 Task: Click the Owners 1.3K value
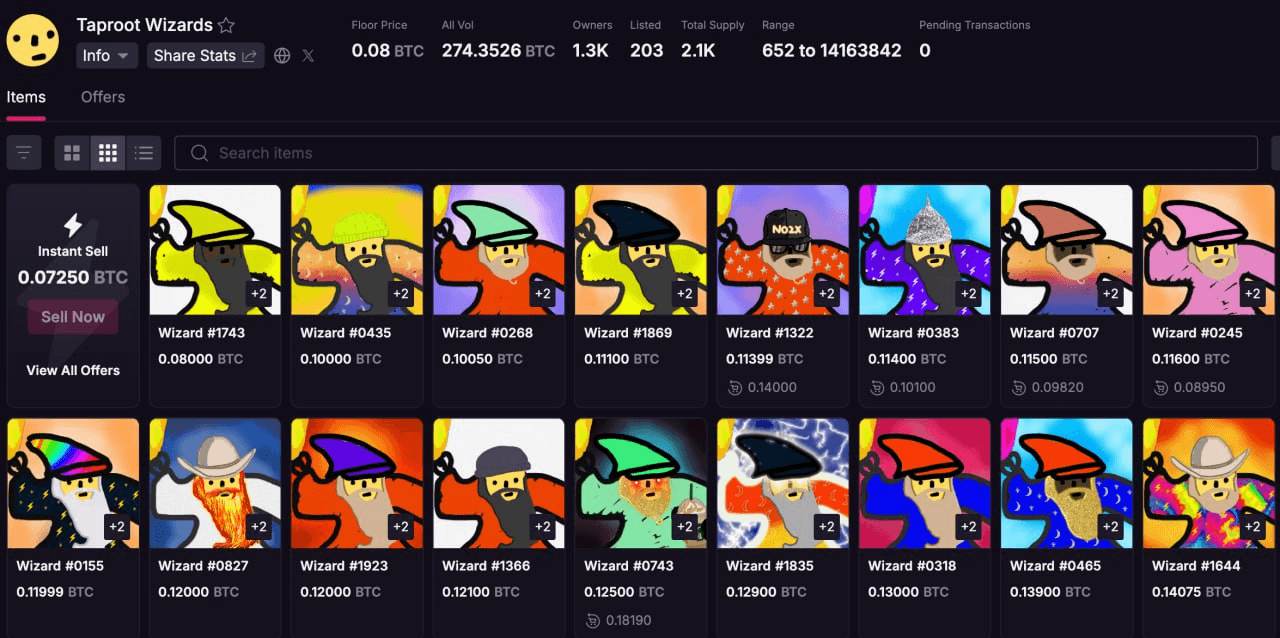pos(591,50)
